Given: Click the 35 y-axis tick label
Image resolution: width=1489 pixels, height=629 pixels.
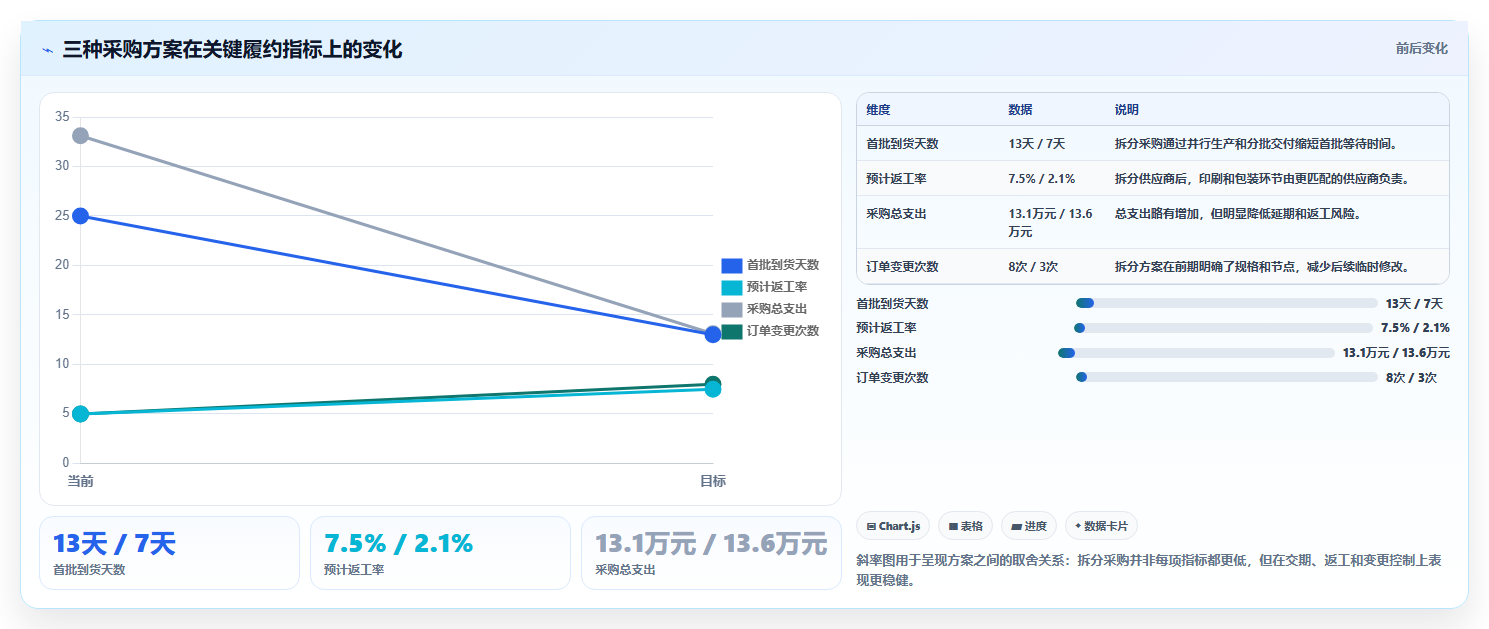Looking at the screenshot, I should point(62,117).
